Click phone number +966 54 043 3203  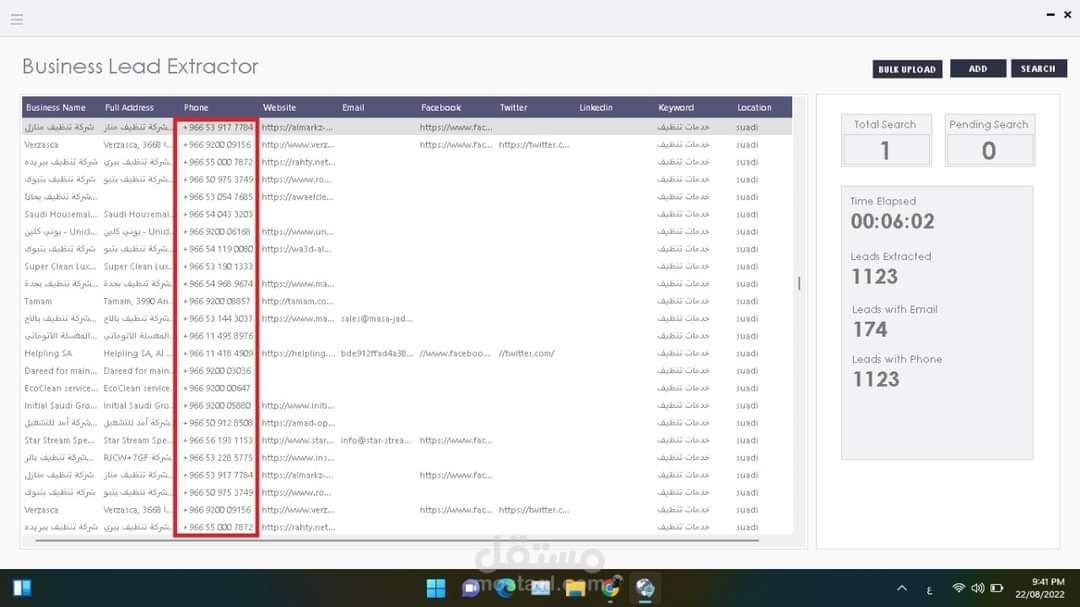tap(218, 214)
